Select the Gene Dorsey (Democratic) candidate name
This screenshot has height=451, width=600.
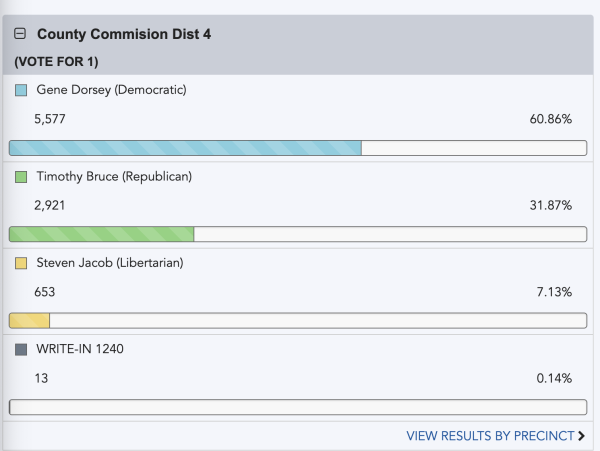pos(111,90)
